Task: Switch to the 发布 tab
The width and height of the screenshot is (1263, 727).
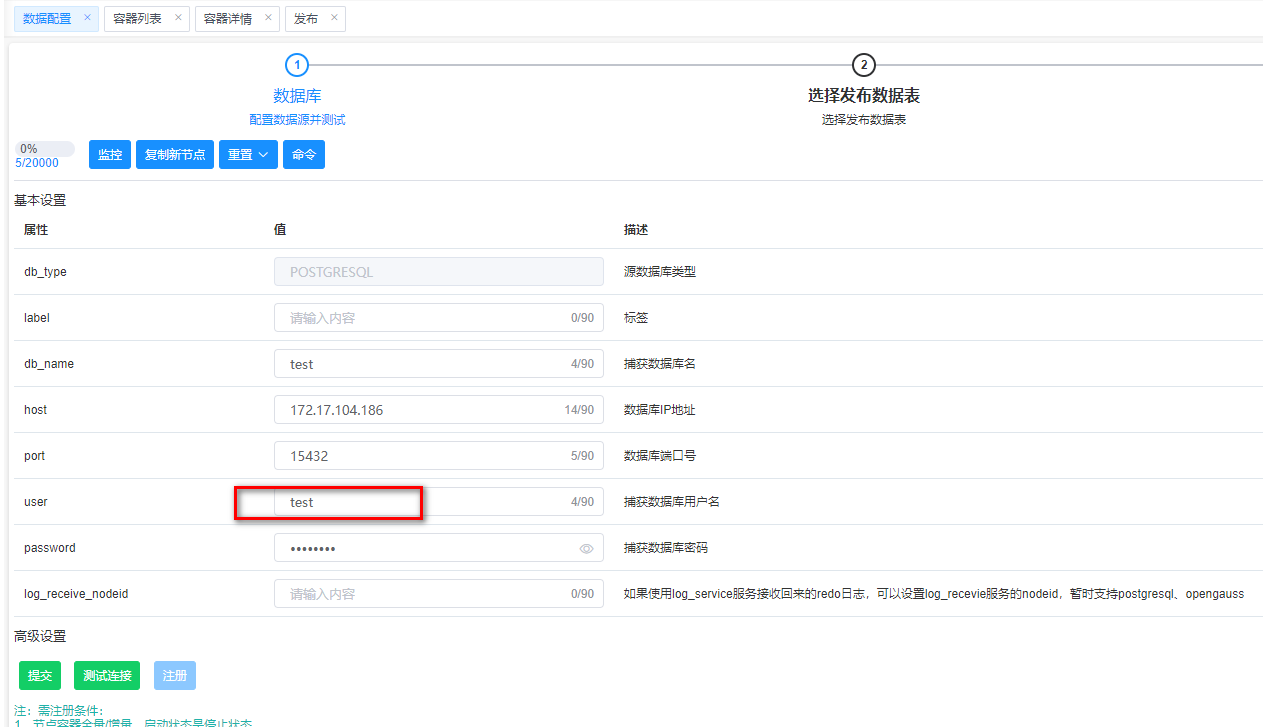Action: 306,19
